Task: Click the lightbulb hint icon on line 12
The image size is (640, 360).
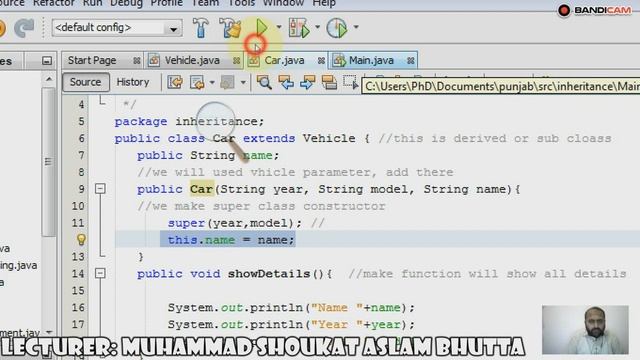Action: [81, 240]
